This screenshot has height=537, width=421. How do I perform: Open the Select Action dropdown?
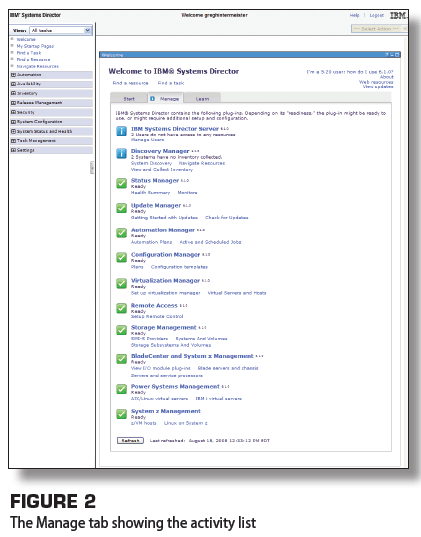pyautogui.click(x=379, y=29)
